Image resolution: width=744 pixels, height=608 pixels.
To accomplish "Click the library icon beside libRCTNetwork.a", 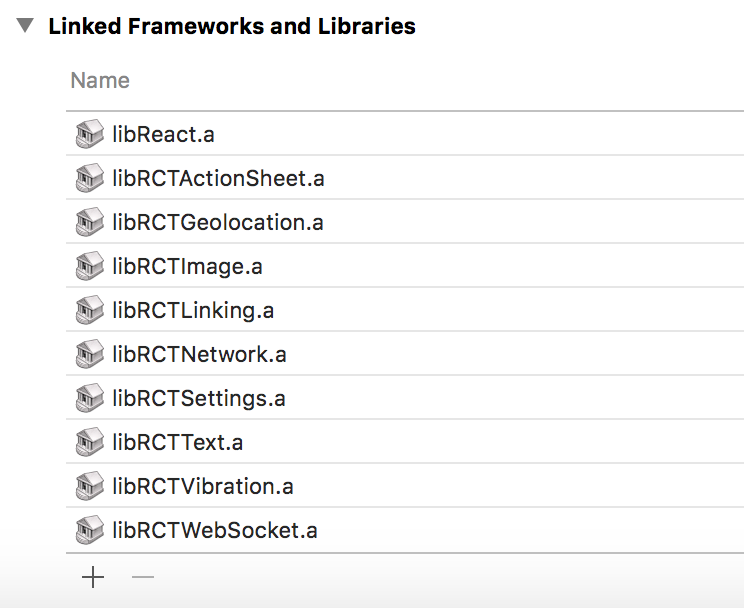I will pos(90,354).
